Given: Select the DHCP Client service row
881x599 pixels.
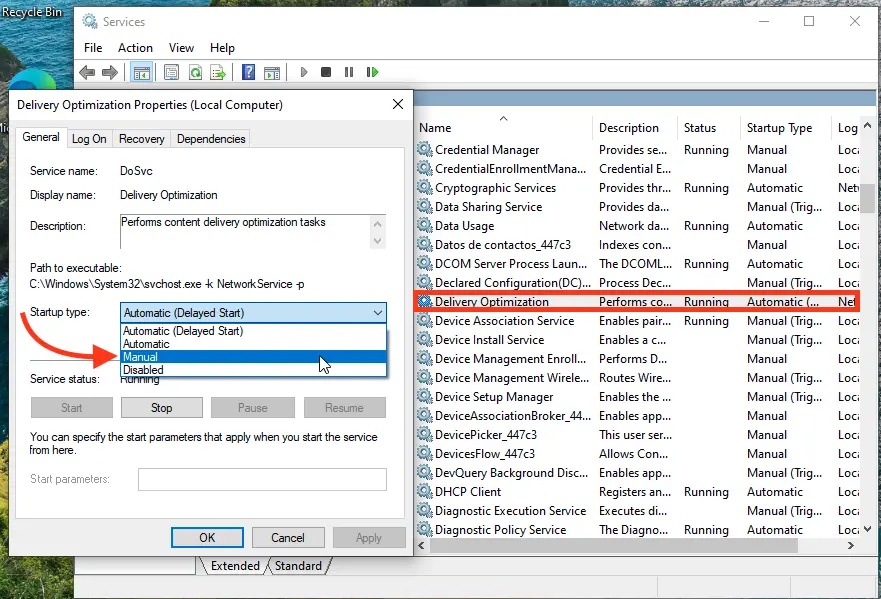Looking at the screenshot, I should [468, 492].
